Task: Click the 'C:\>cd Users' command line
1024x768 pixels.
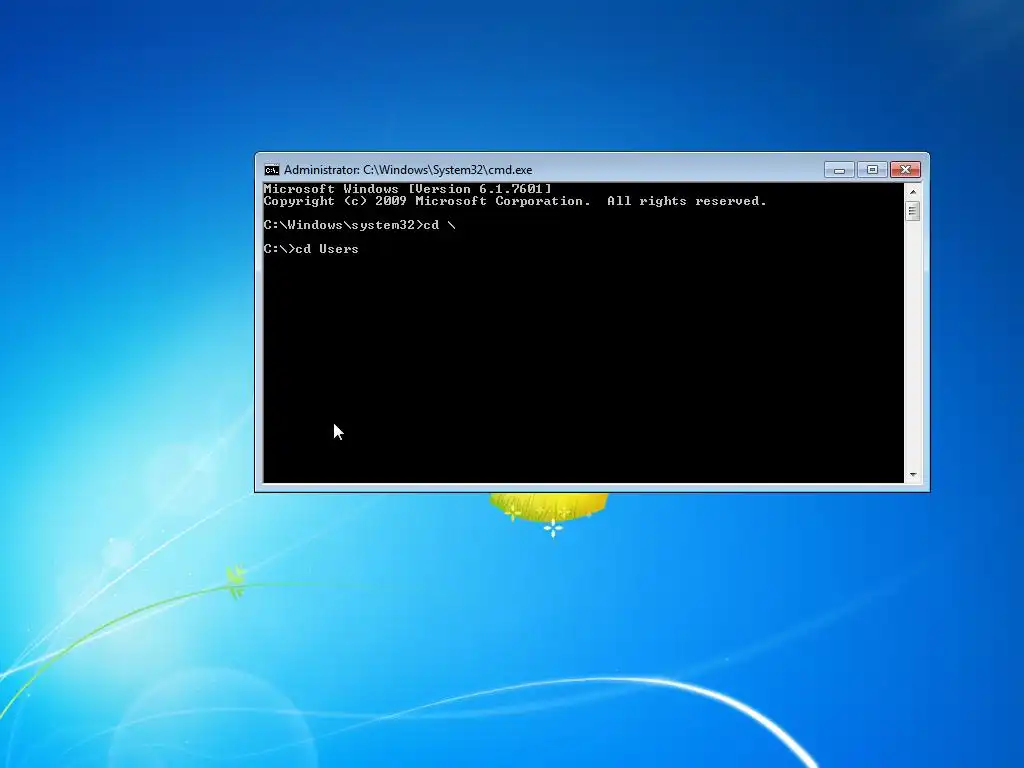Action: 312,249
